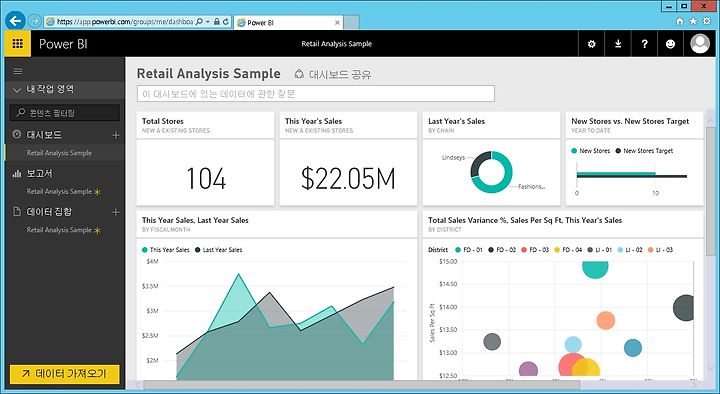The height and width of the screenshot is (394, 720).
Task: Click the address bar search magnifier icon
Action: tap(199, 22)
